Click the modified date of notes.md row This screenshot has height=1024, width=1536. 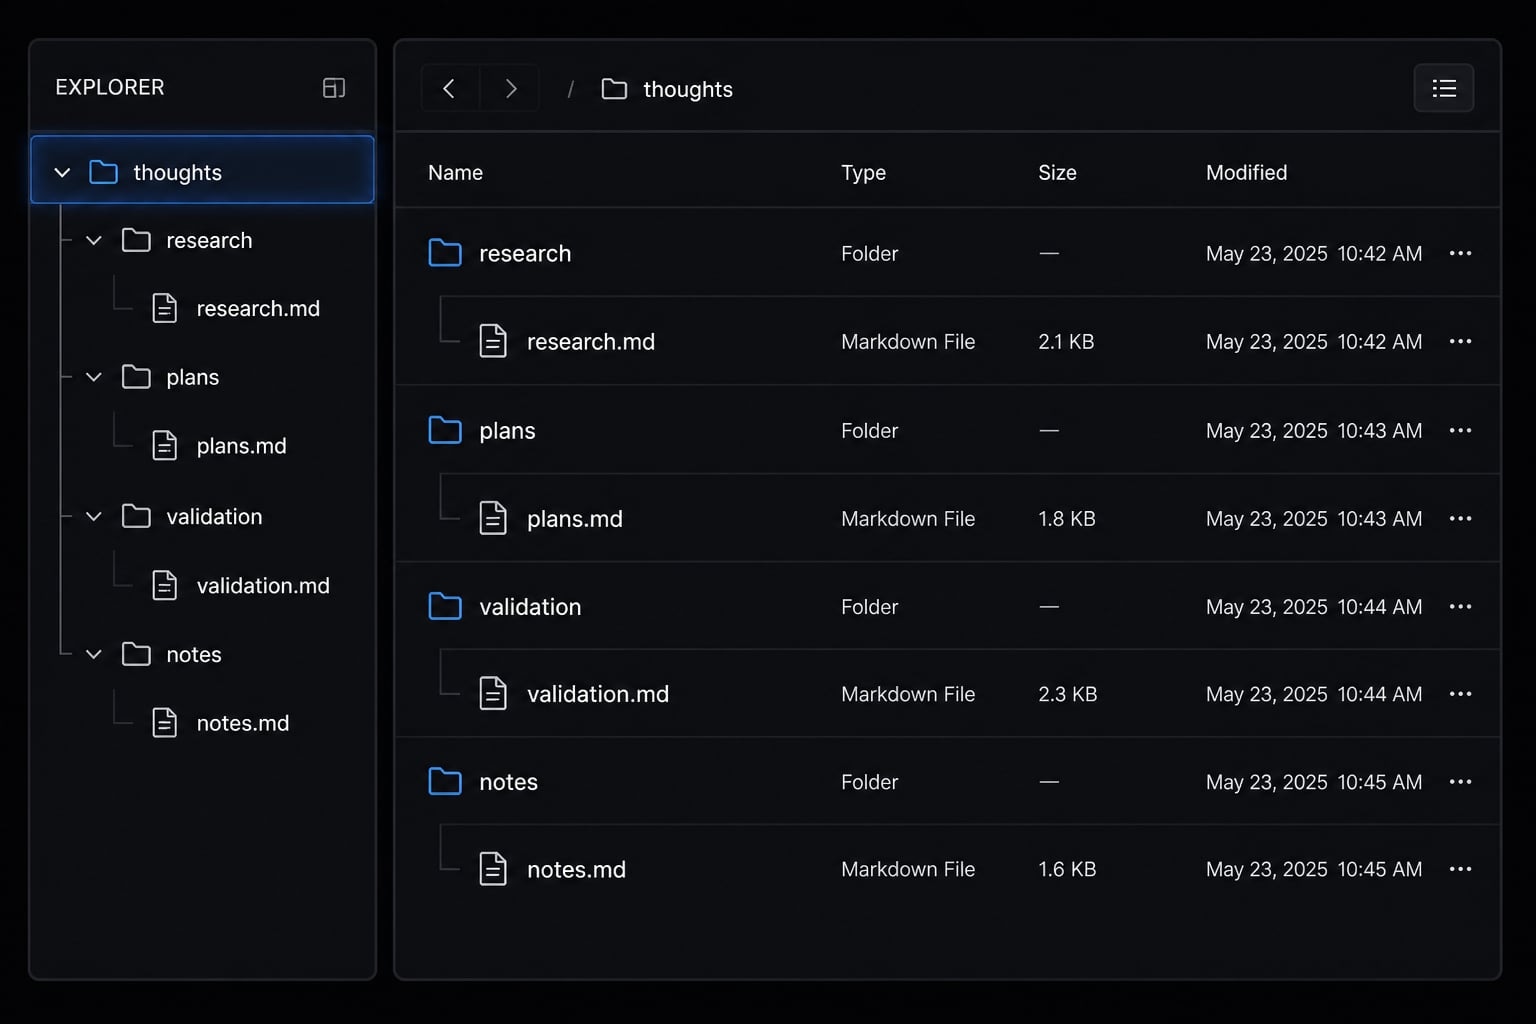(x=1314, y=869)
